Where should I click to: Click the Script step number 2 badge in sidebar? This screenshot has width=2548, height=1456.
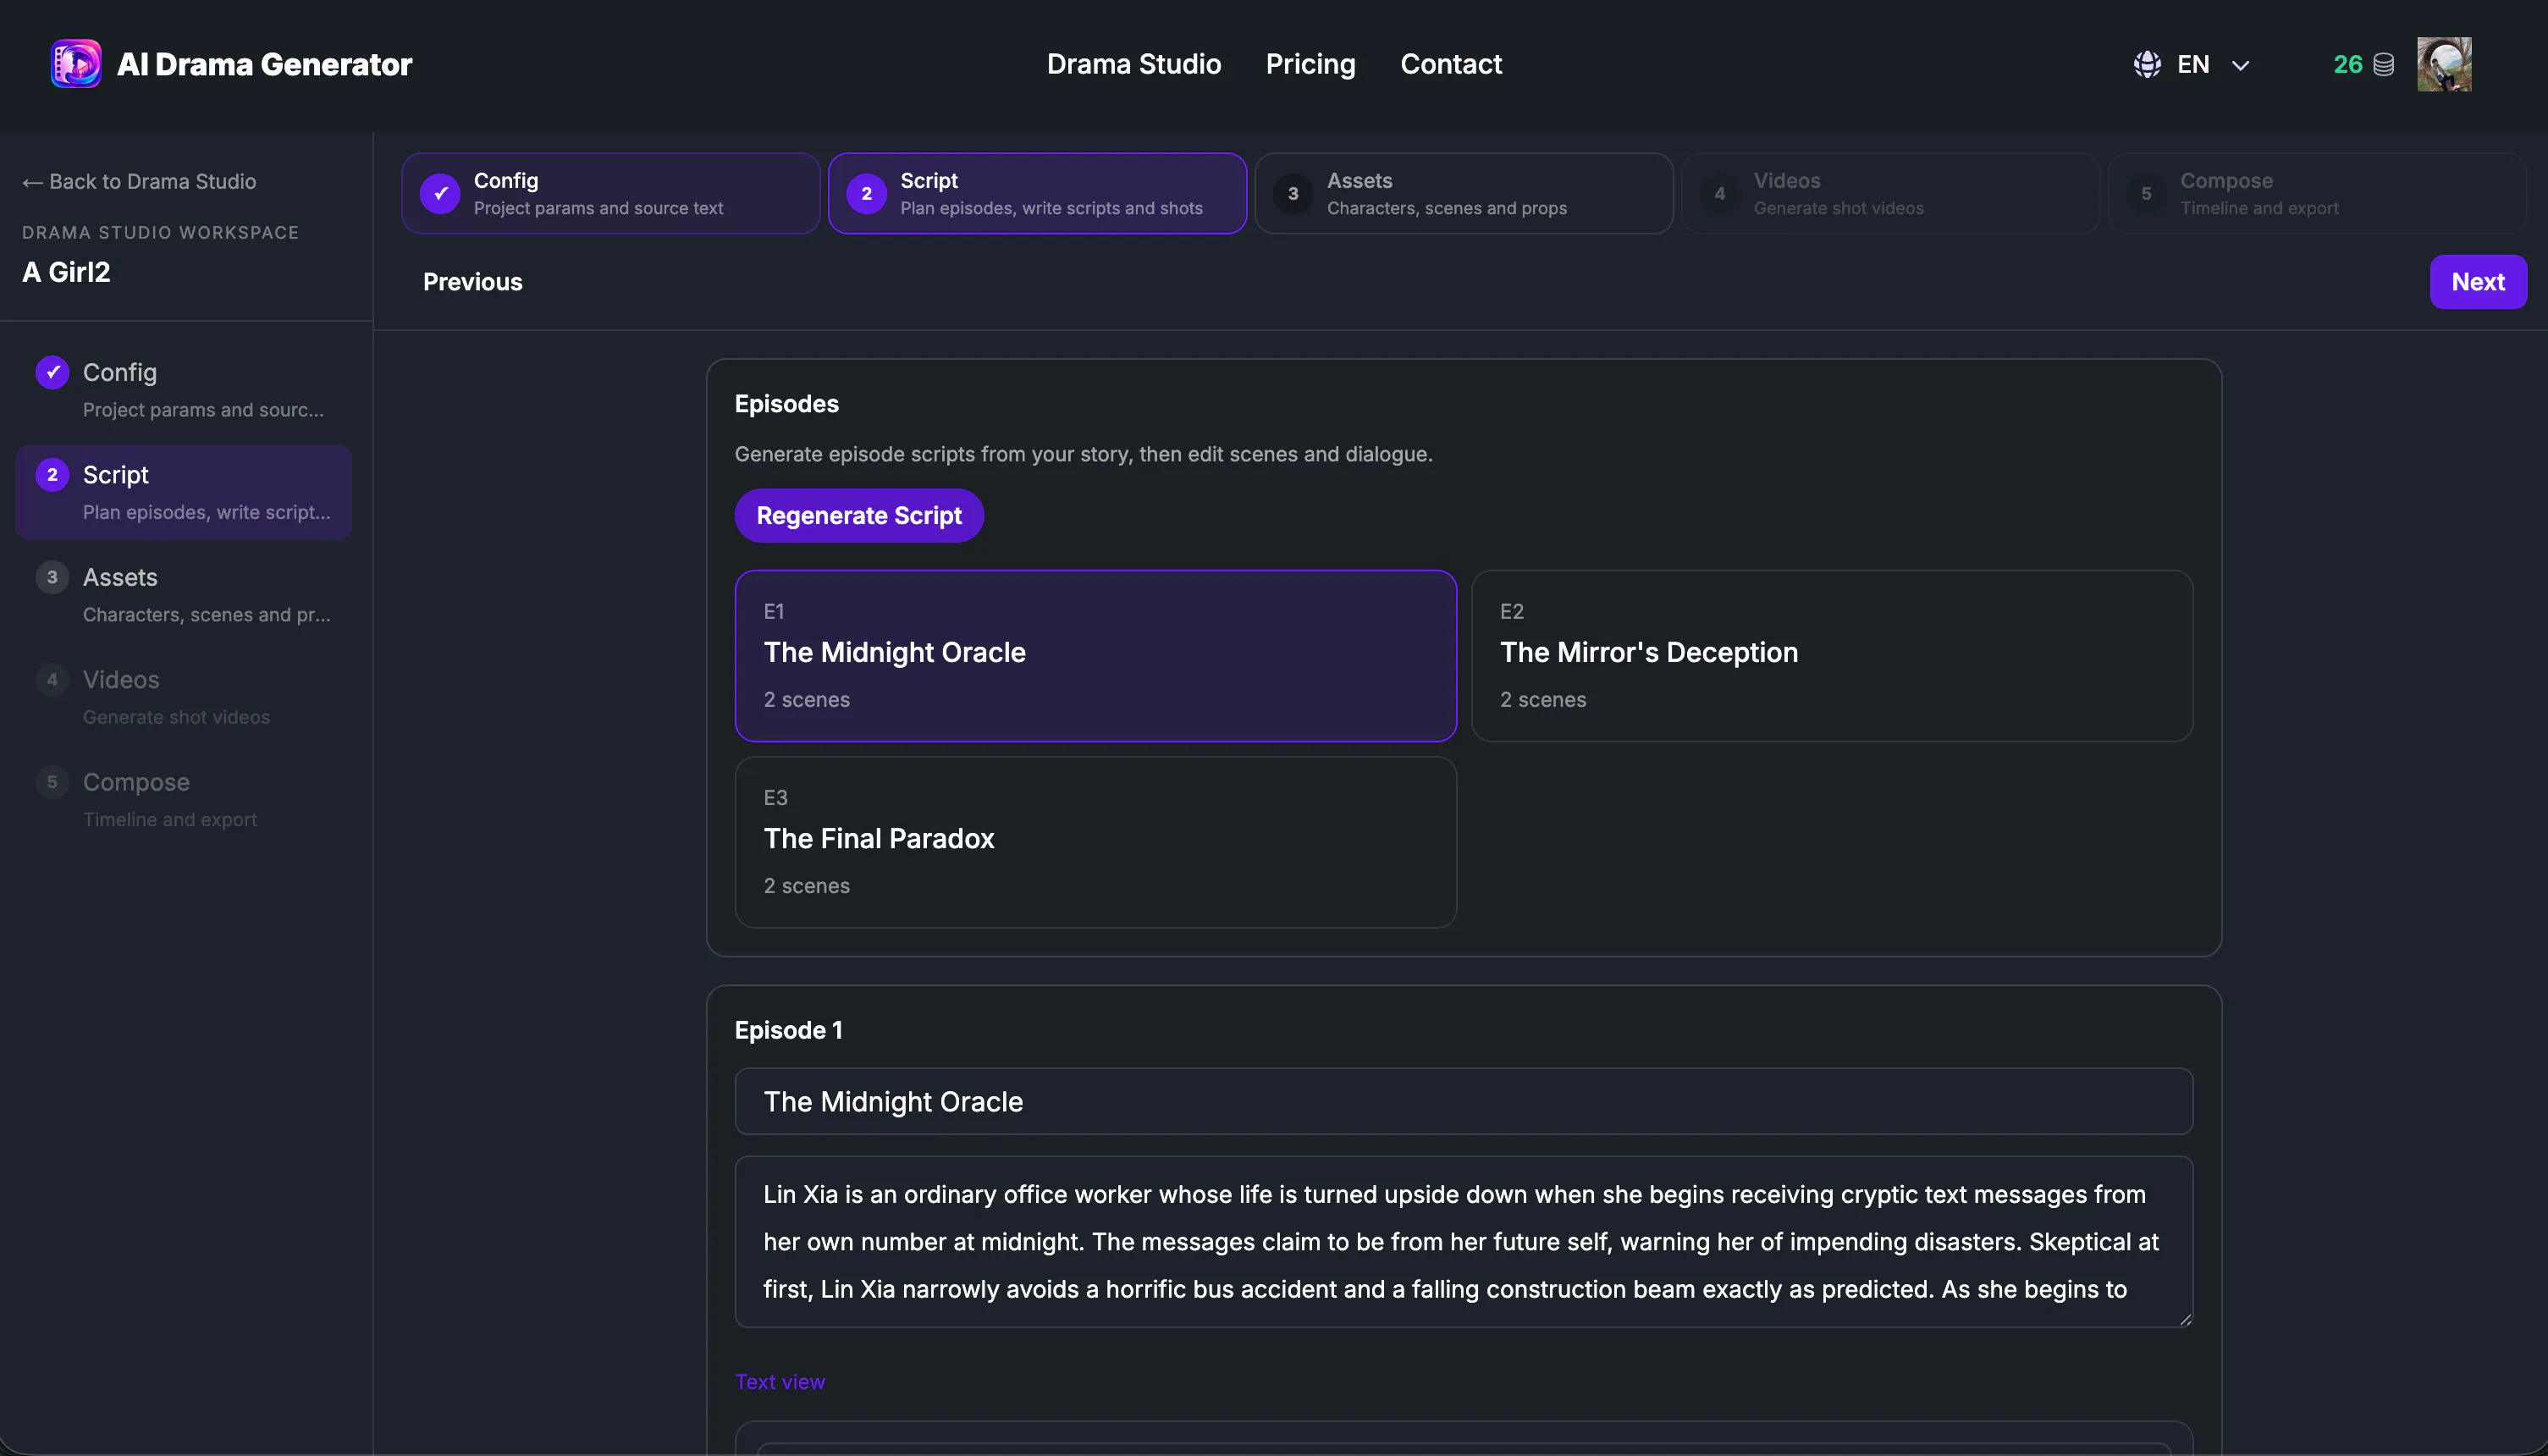click(52, 474)
